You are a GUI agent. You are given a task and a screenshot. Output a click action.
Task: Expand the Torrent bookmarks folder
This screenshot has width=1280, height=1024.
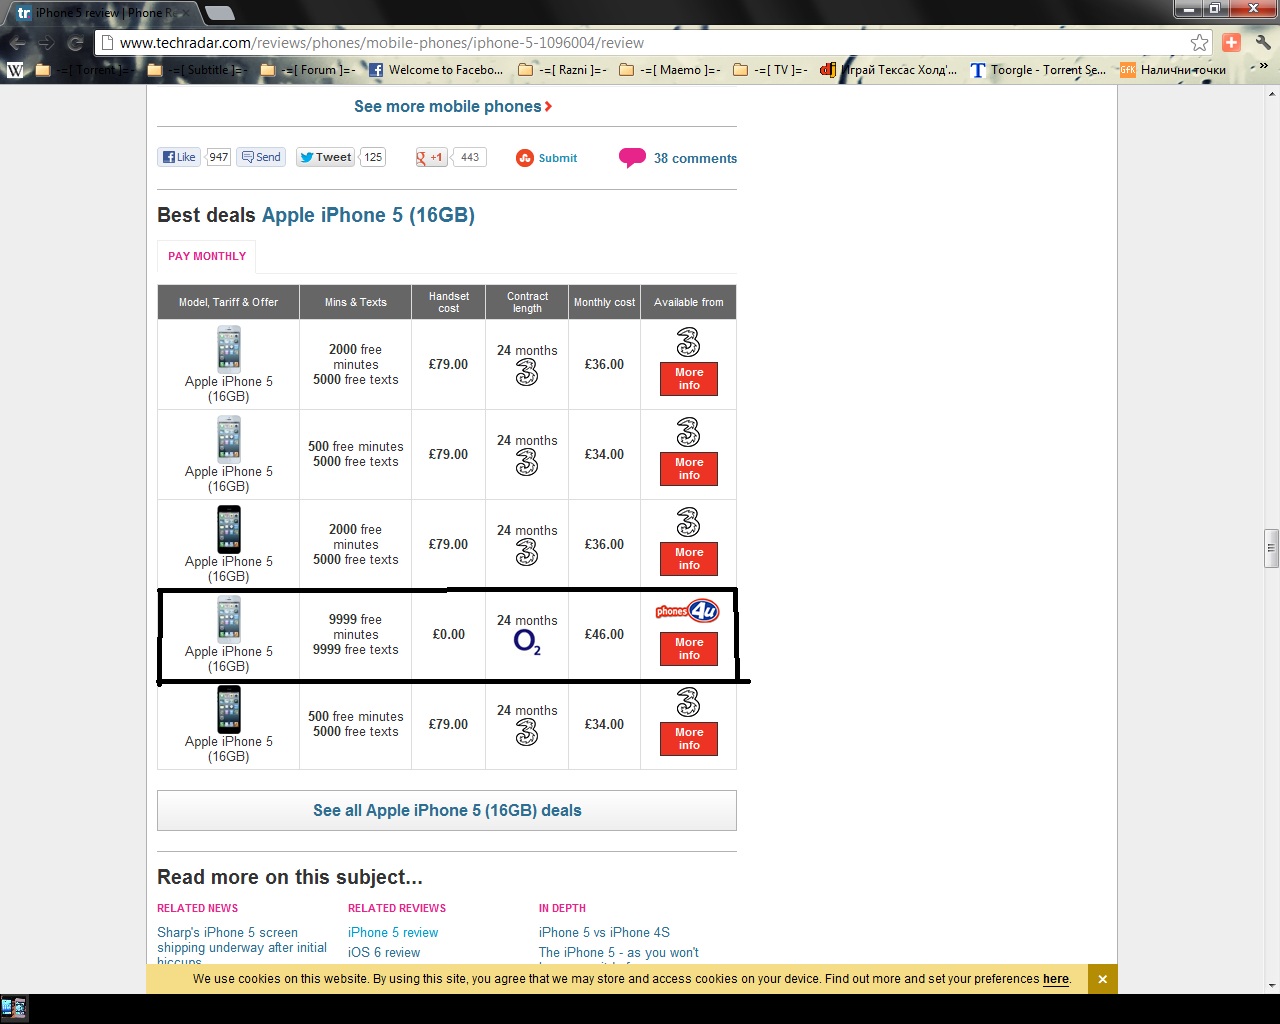tap(84, 70)
